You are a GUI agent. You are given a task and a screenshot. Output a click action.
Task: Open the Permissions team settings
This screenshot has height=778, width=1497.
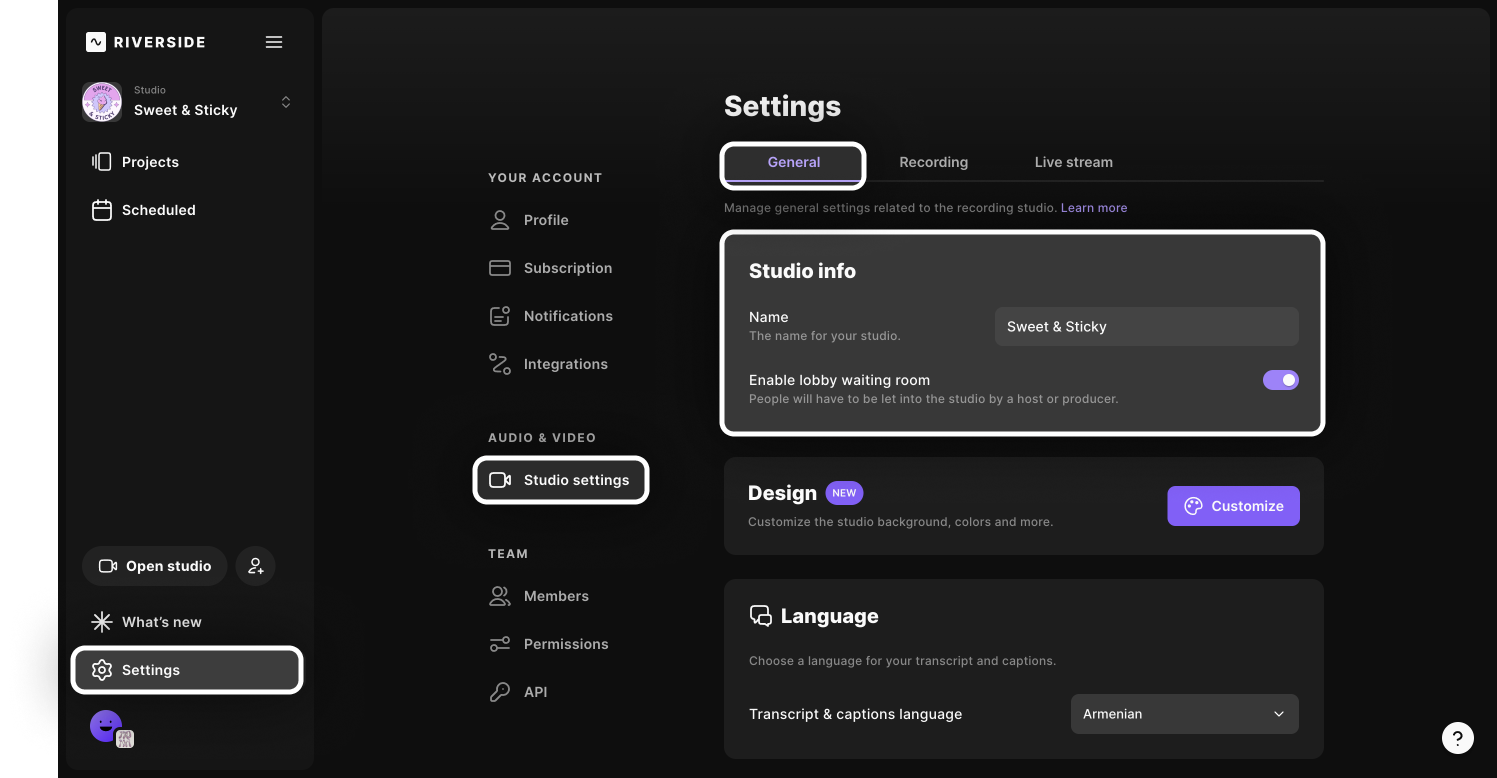coord(565,644)
